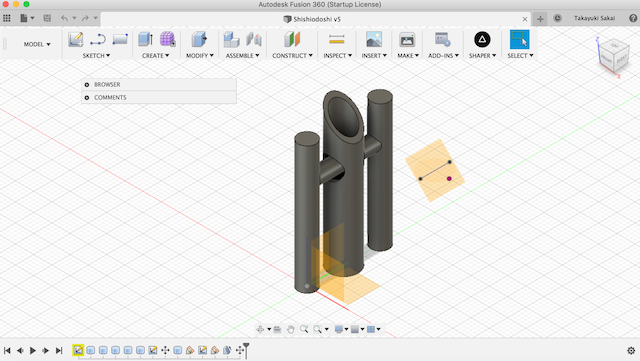Step forward one timeline feature
640x361 pixels.
pyautogui.click(x=46, y=350)
